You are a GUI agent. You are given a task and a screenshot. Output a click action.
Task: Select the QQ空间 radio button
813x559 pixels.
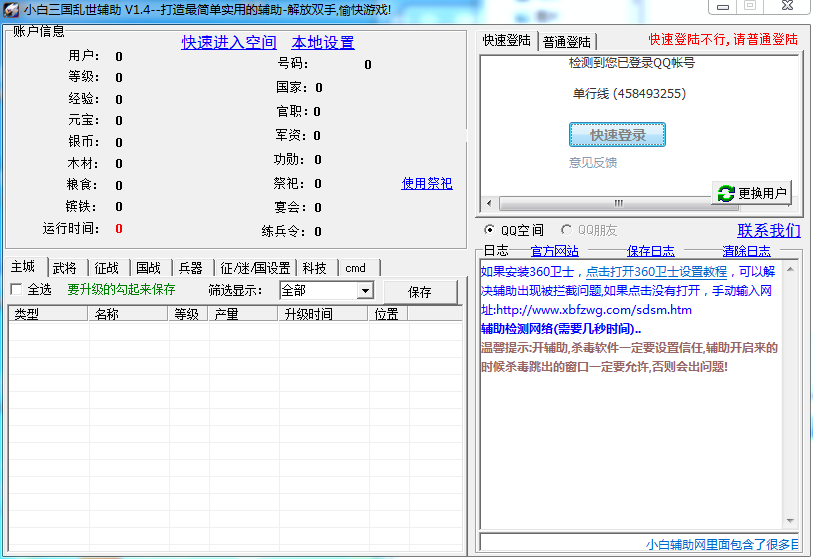pos(489,231)
